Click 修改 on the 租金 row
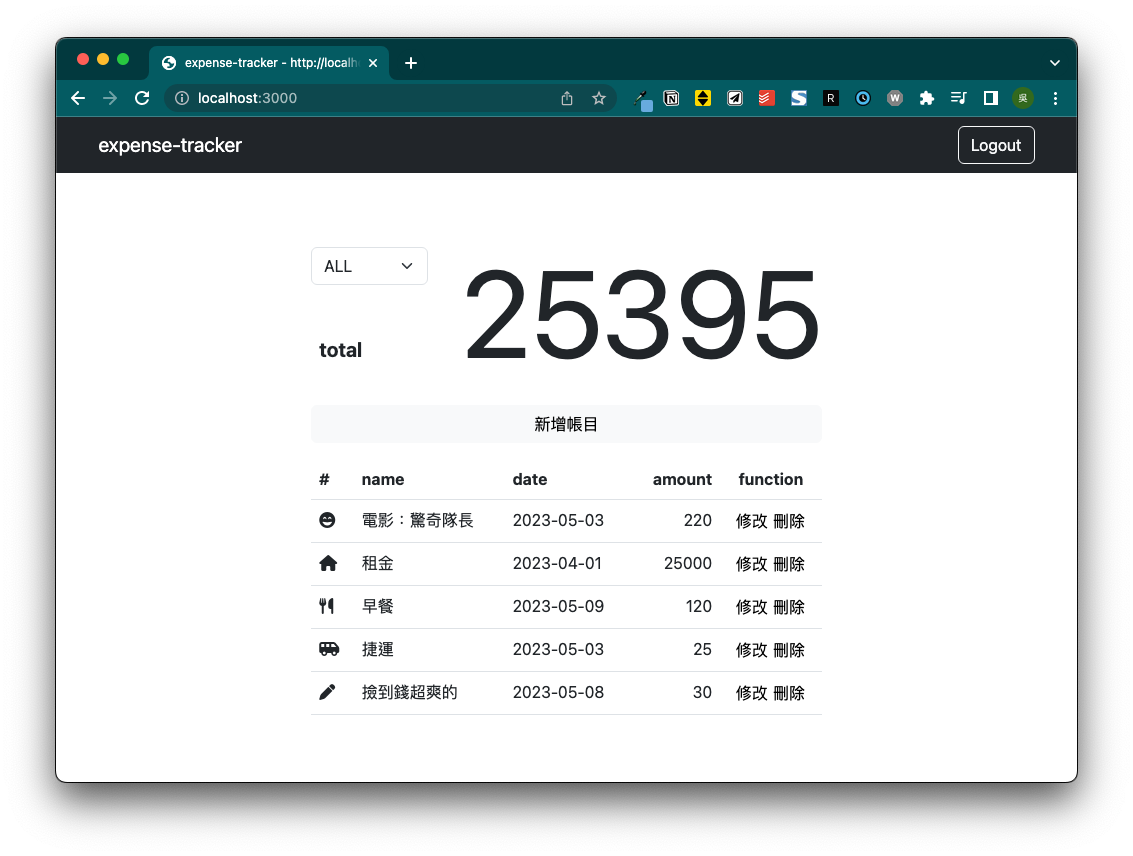Screen dimensions: 1133x856 (752, 563)
